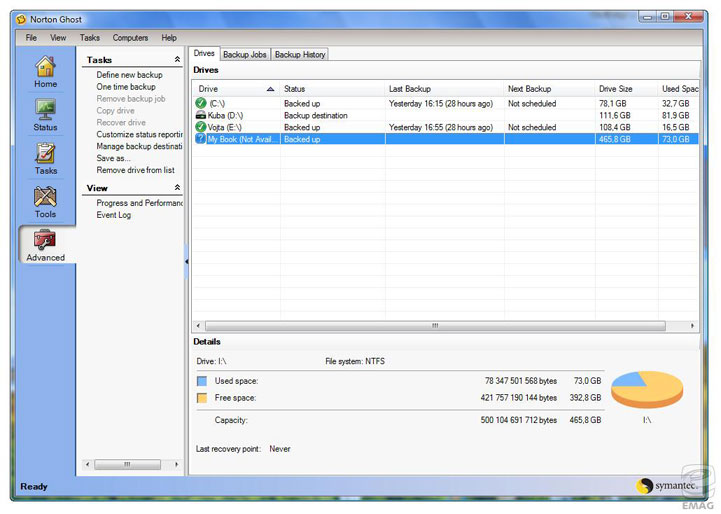721x514 pixels.
Task: Click 'Yesterday 16:15 (28 hours ago)' cell
Action: (441, 103)
